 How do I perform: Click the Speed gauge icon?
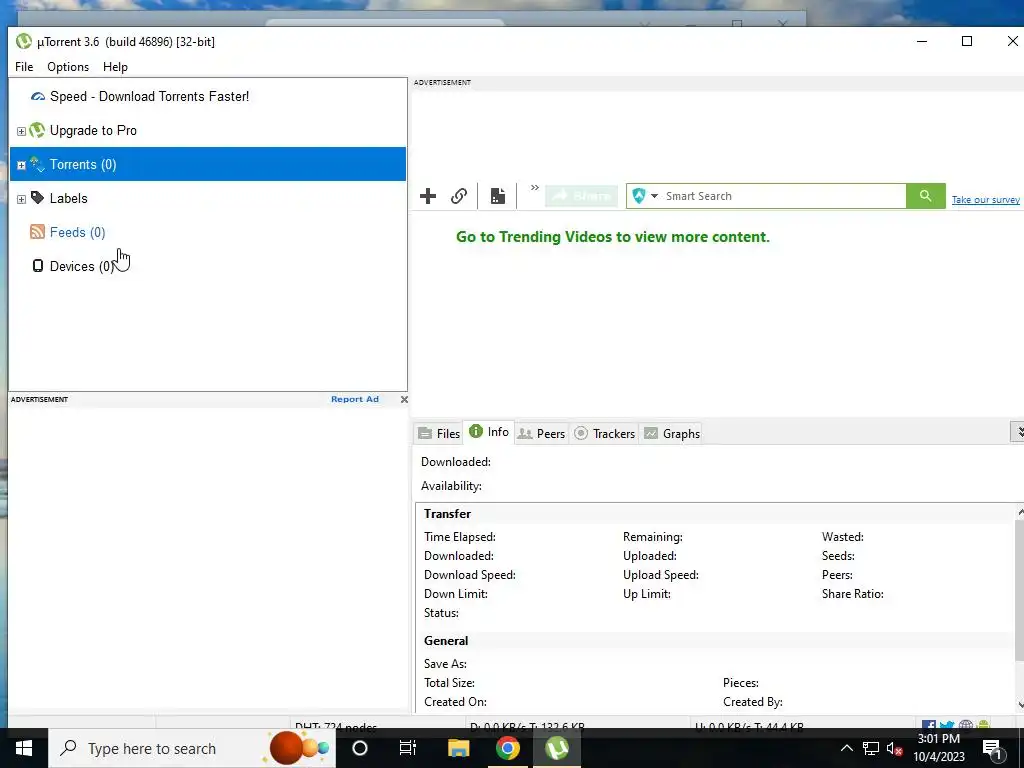tap(38, 97)
